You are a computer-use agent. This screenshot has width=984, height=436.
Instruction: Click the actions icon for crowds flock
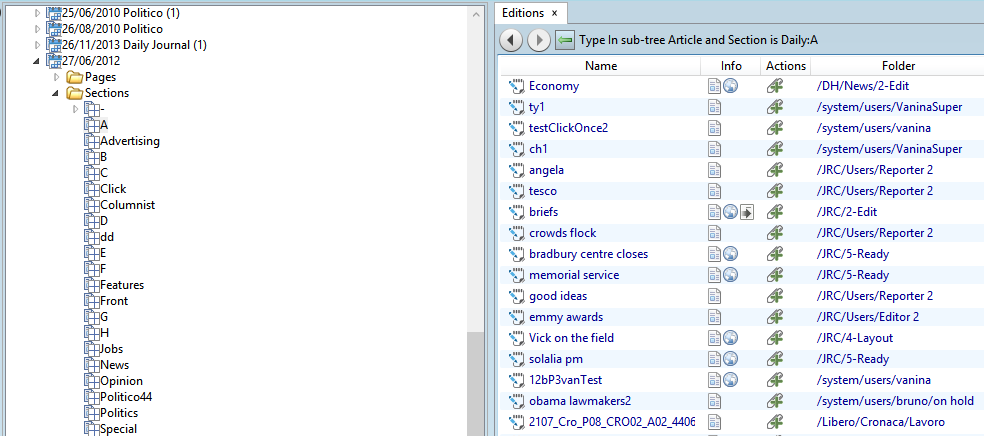tap(776, 233)
